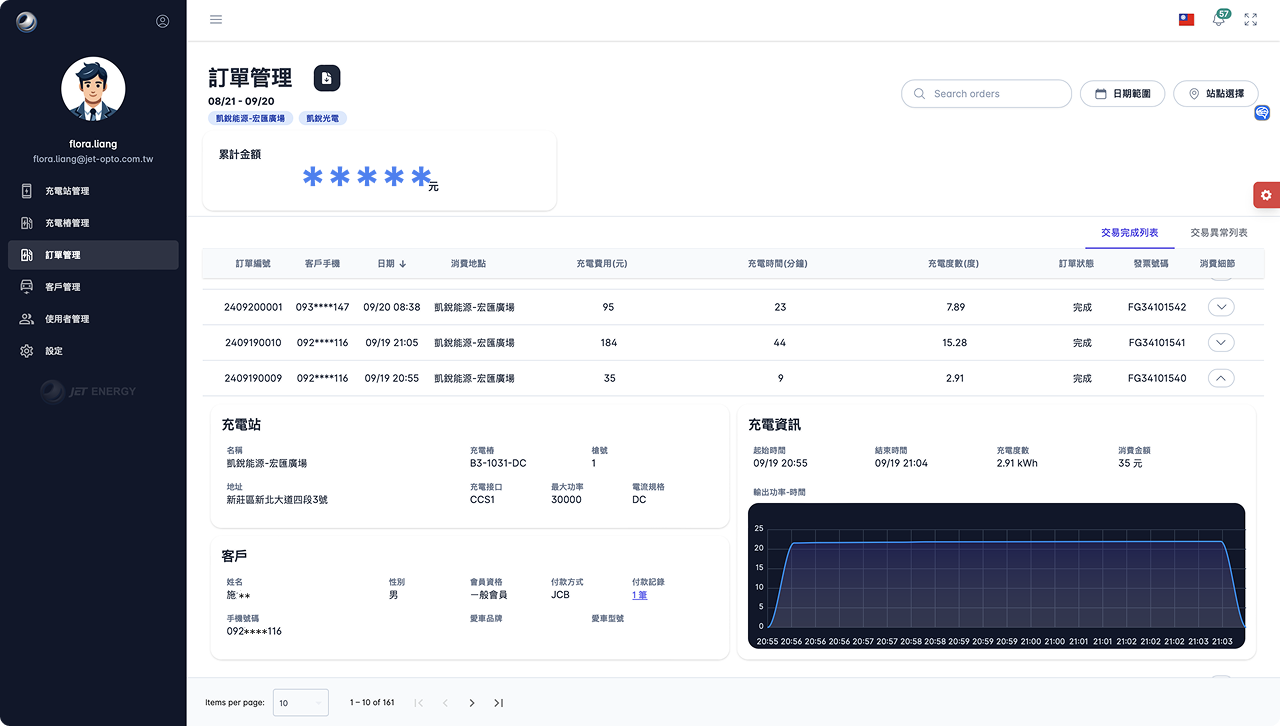Switch to the 交易完成列表 tab

pyautogui.click(x=1130, y=233)
